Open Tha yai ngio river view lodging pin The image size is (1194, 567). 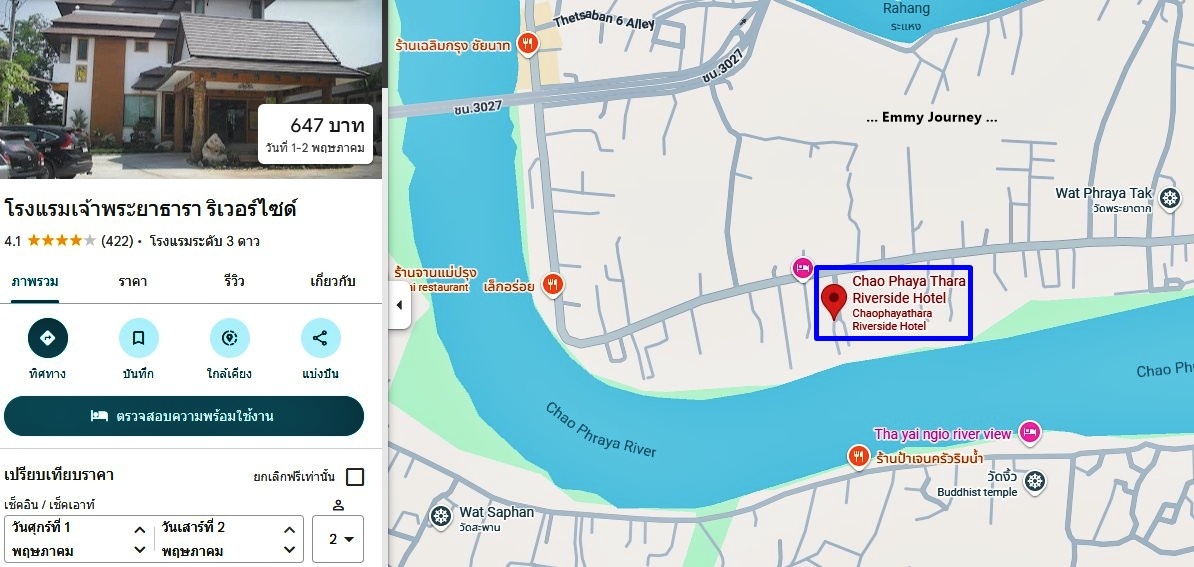[1030, 432]
